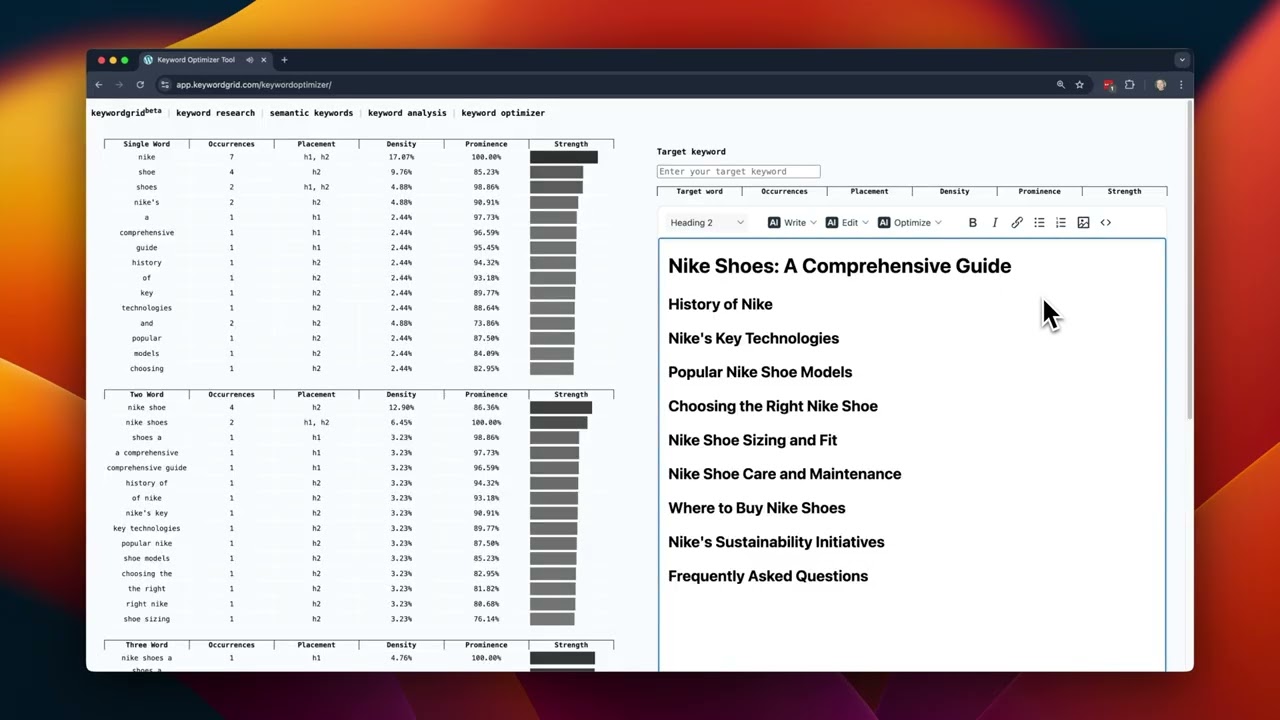Click the right panel Prominence column header
The image size is (1280, 720).
(x=1039, y=191)
